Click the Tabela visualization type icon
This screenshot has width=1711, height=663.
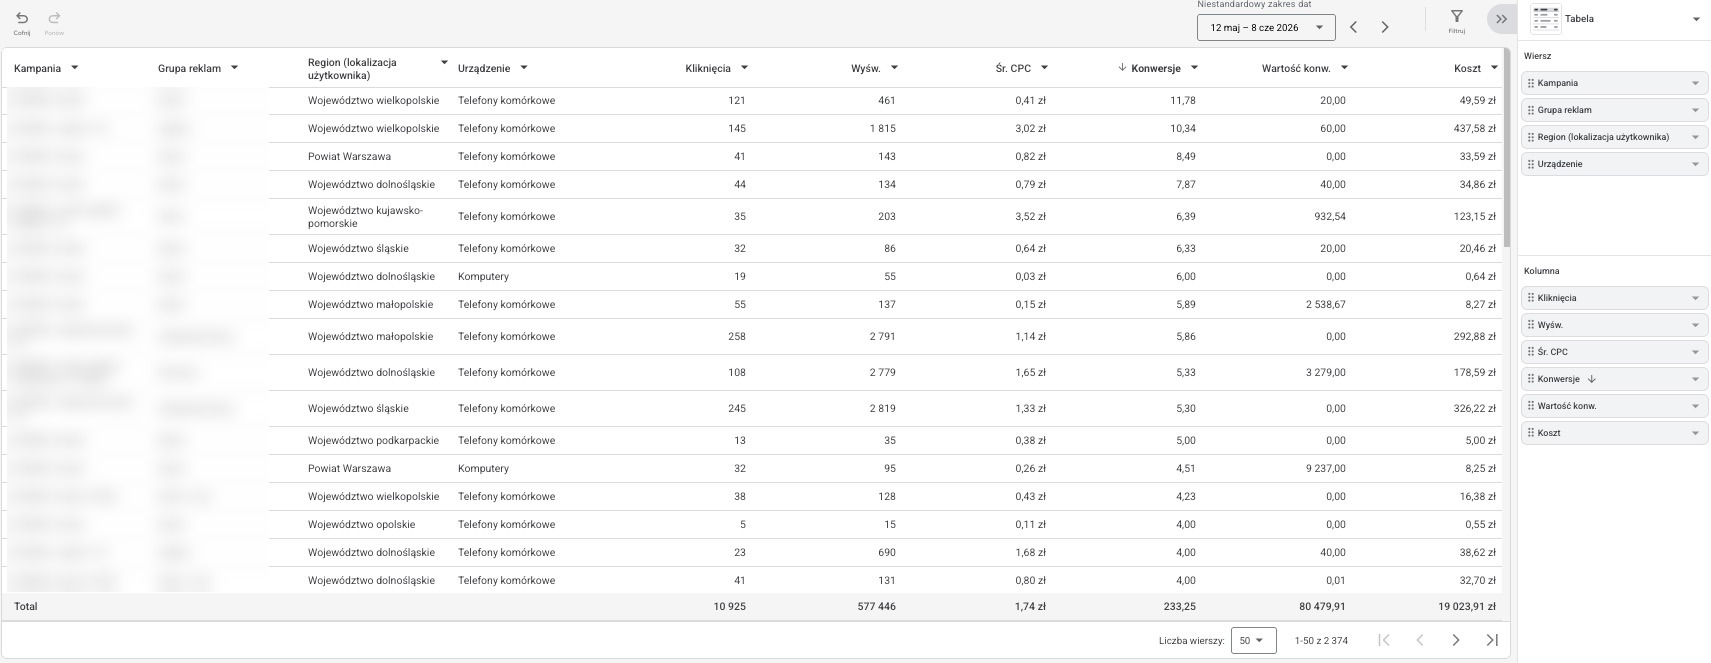point(1546,19)
